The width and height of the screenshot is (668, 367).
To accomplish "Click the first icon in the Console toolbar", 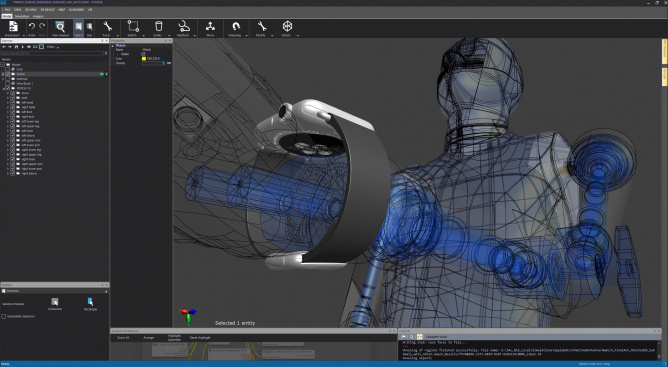I will pyautogui.click(x=403, y=337).
